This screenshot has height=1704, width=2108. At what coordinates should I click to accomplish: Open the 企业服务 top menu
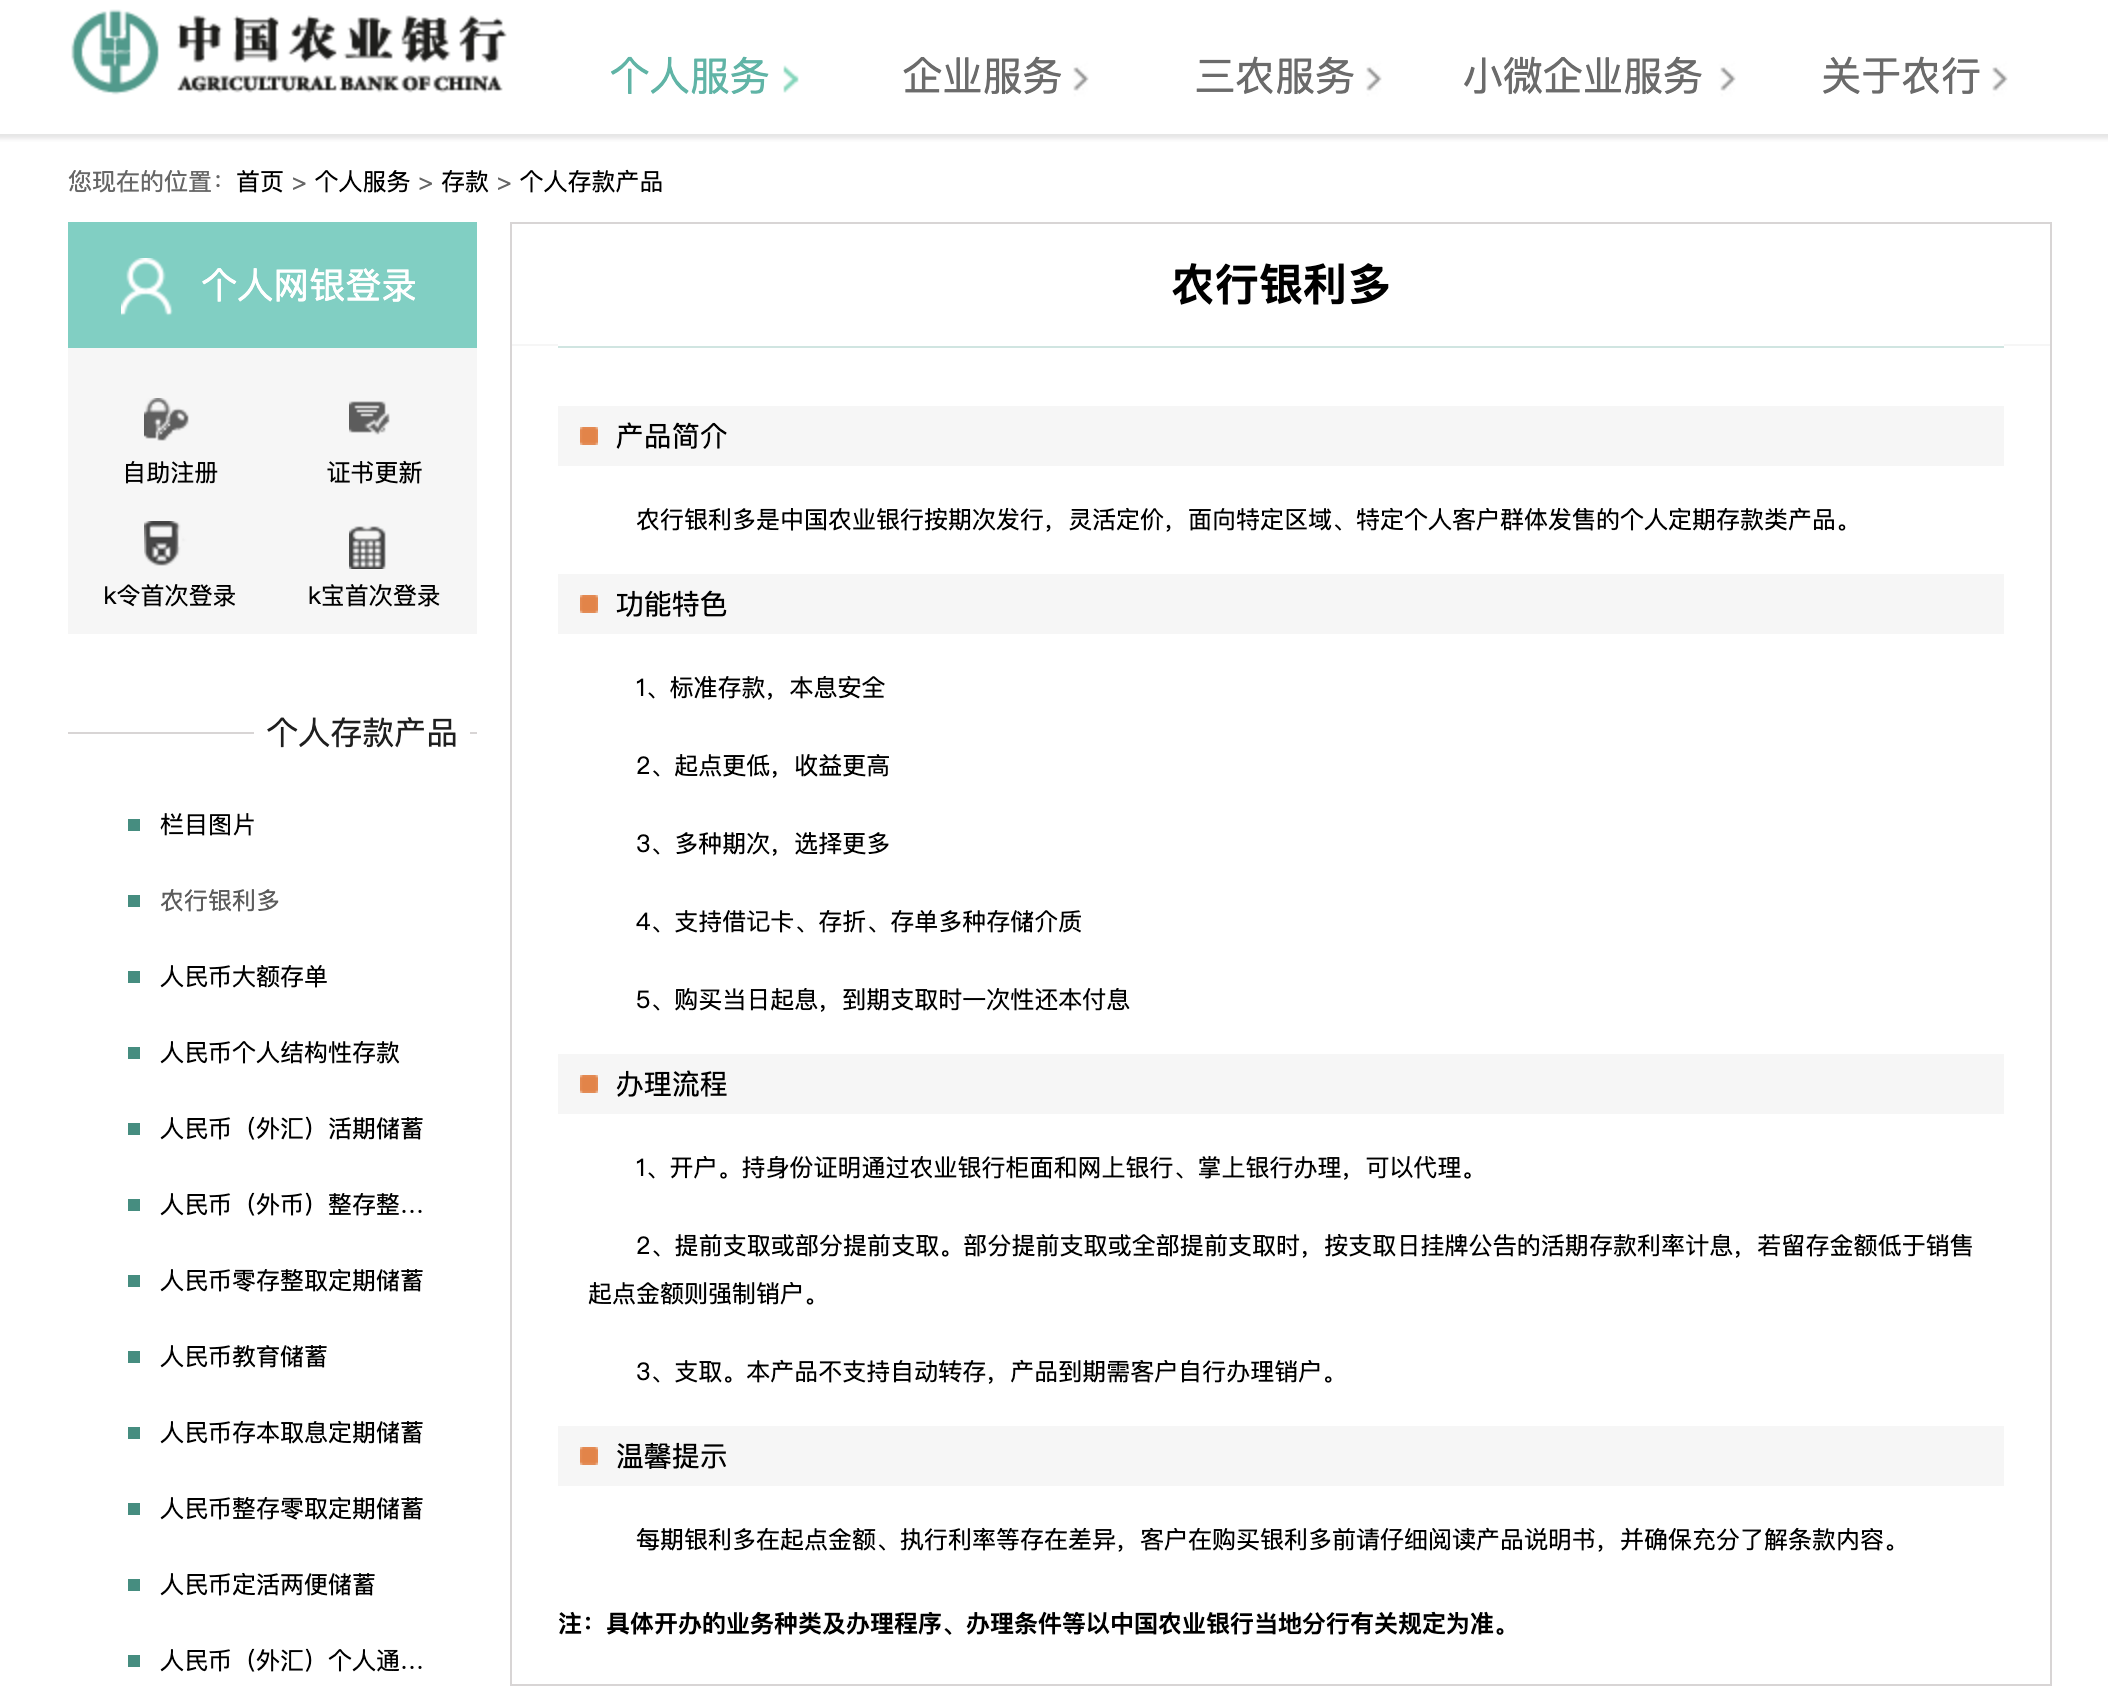click(981, 77)
